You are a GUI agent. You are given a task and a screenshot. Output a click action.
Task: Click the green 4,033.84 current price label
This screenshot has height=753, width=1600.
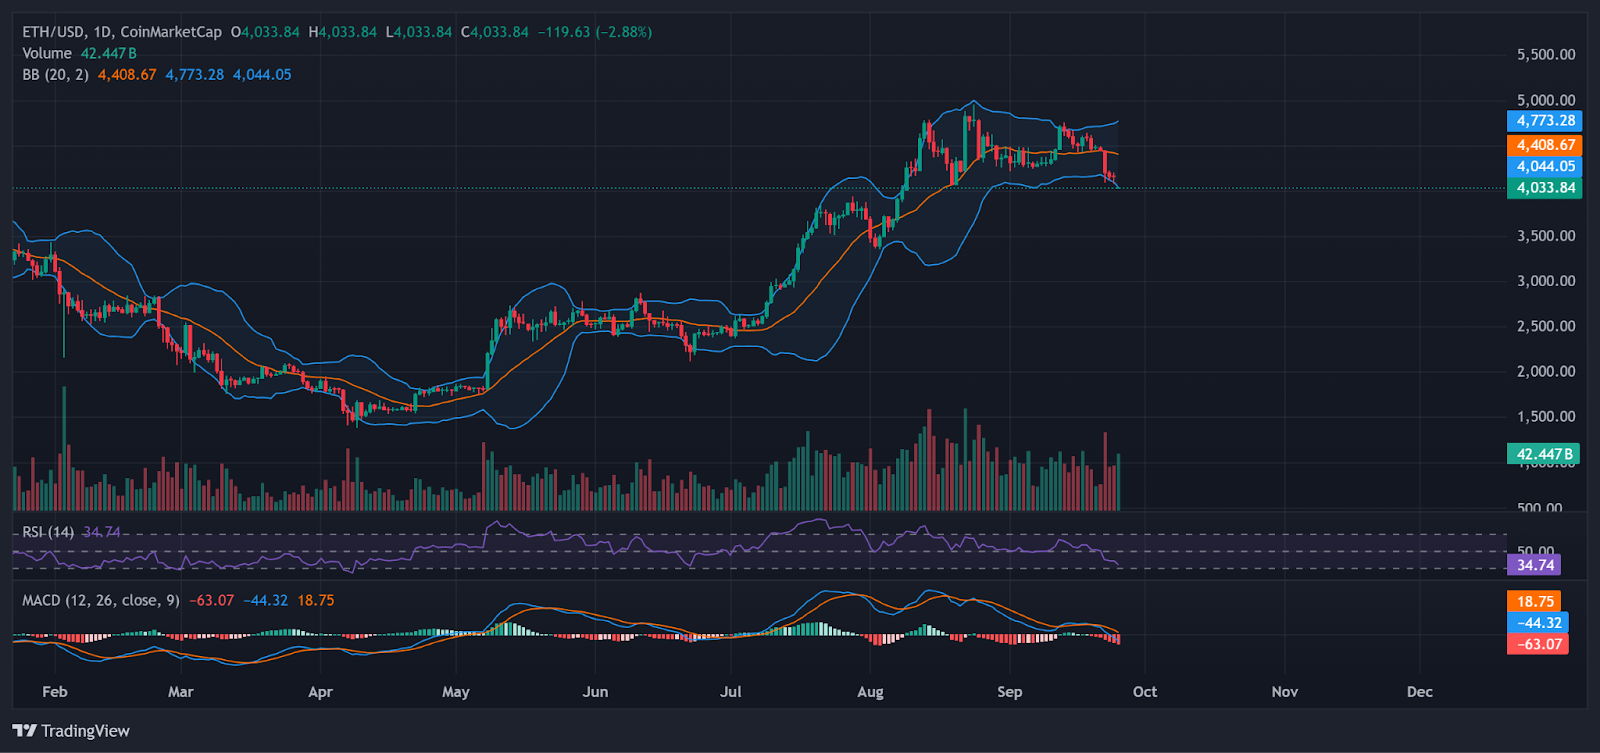pos(1545,188)
